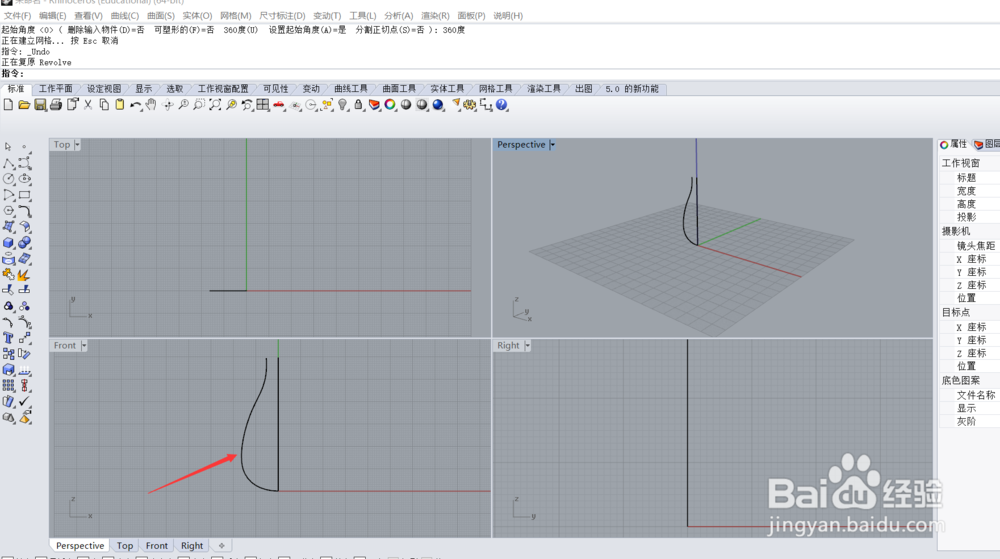The height and width of the screenshot is (559, 1000).
Task: Create a new file with the blank page icon
Action: (x=8, y=105)
